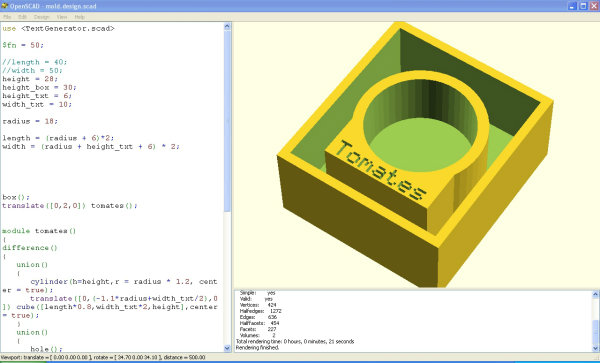Click the 'Rendering finished.' console line
Screen dimensions: 600x363
258,348
